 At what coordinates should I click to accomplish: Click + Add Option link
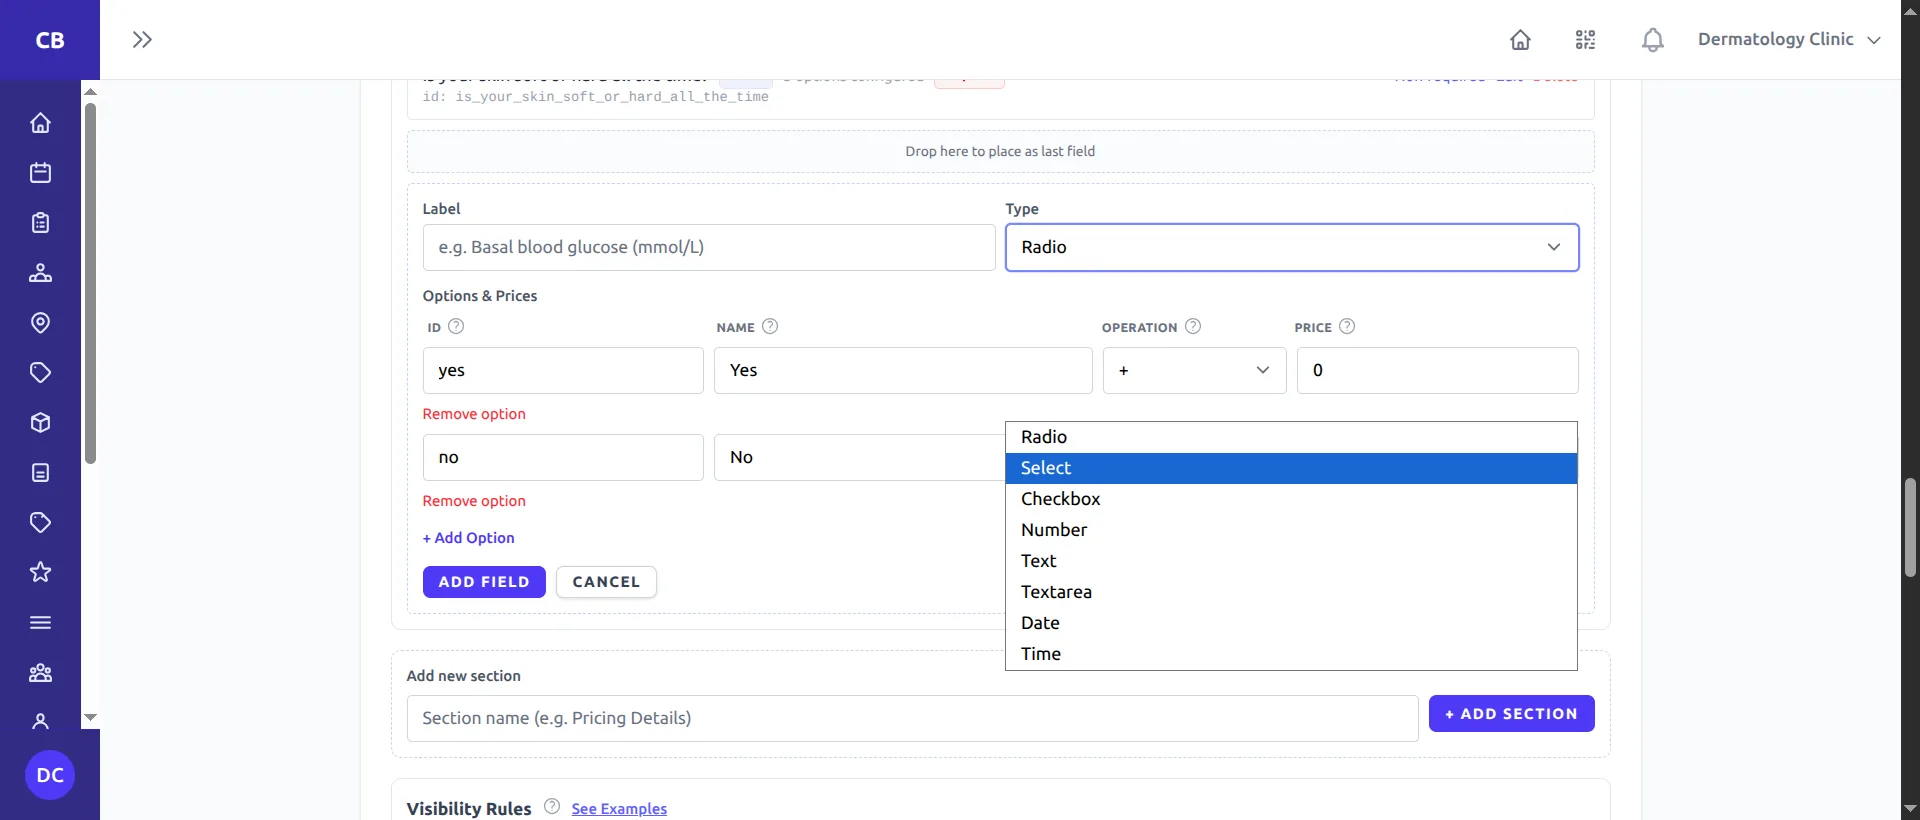coord(468,538)
